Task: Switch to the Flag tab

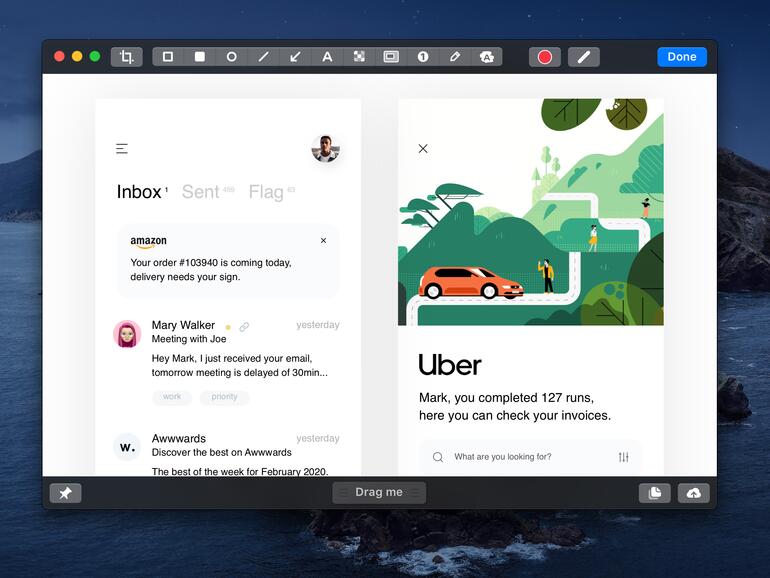Action: pyautogui.click(x=266, y=192)
